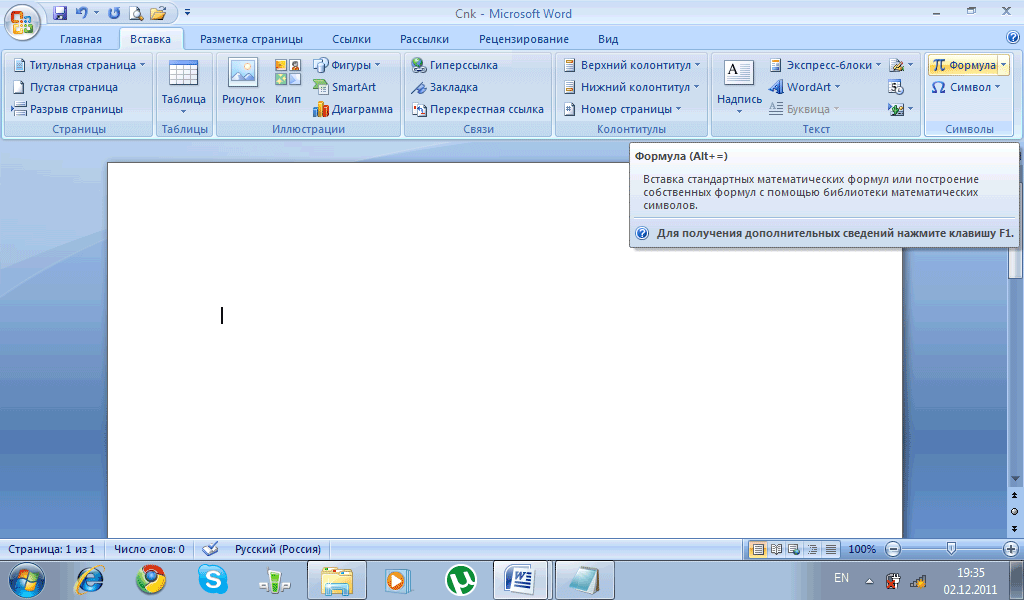This screenshot has height=600, width=1024.
Task: Insert clip art with the Клип button
Action: 287,81
